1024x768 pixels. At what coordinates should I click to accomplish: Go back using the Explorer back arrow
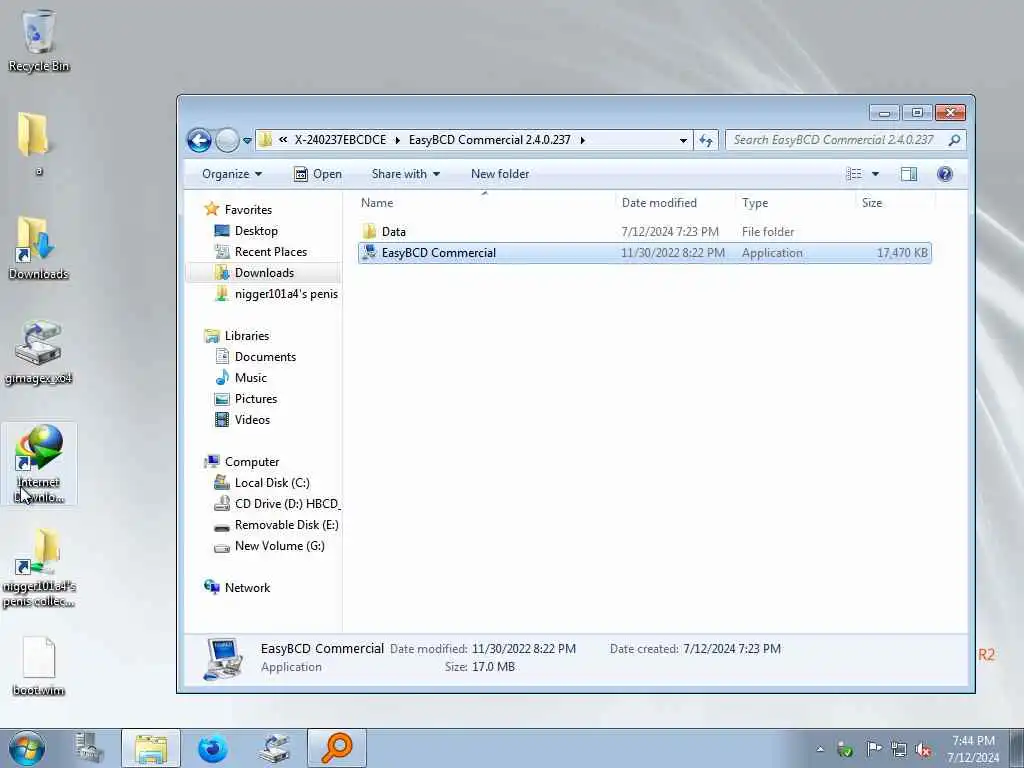coord(199,140)
